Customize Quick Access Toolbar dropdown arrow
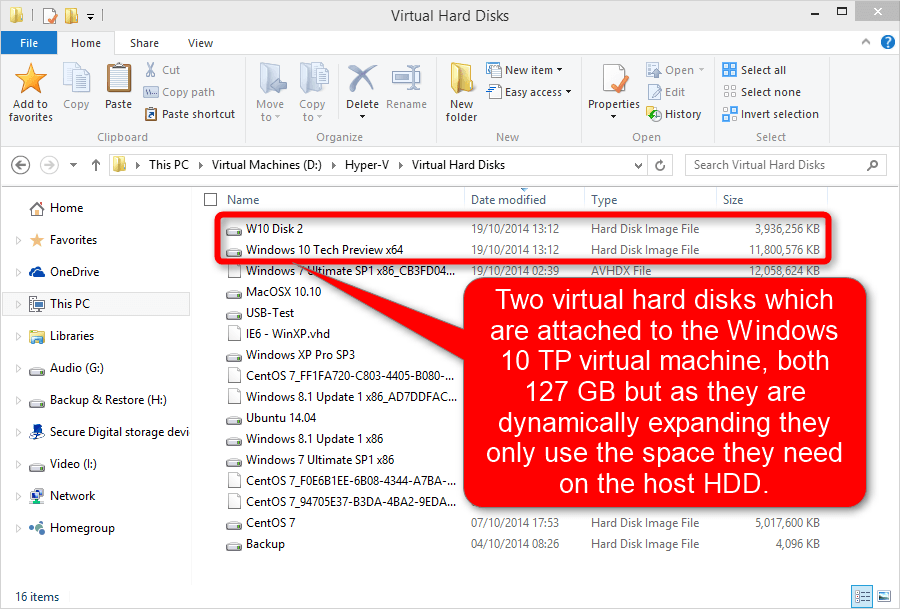The height and width of the screenshot is (609, 900). click(x=91, y=17)
